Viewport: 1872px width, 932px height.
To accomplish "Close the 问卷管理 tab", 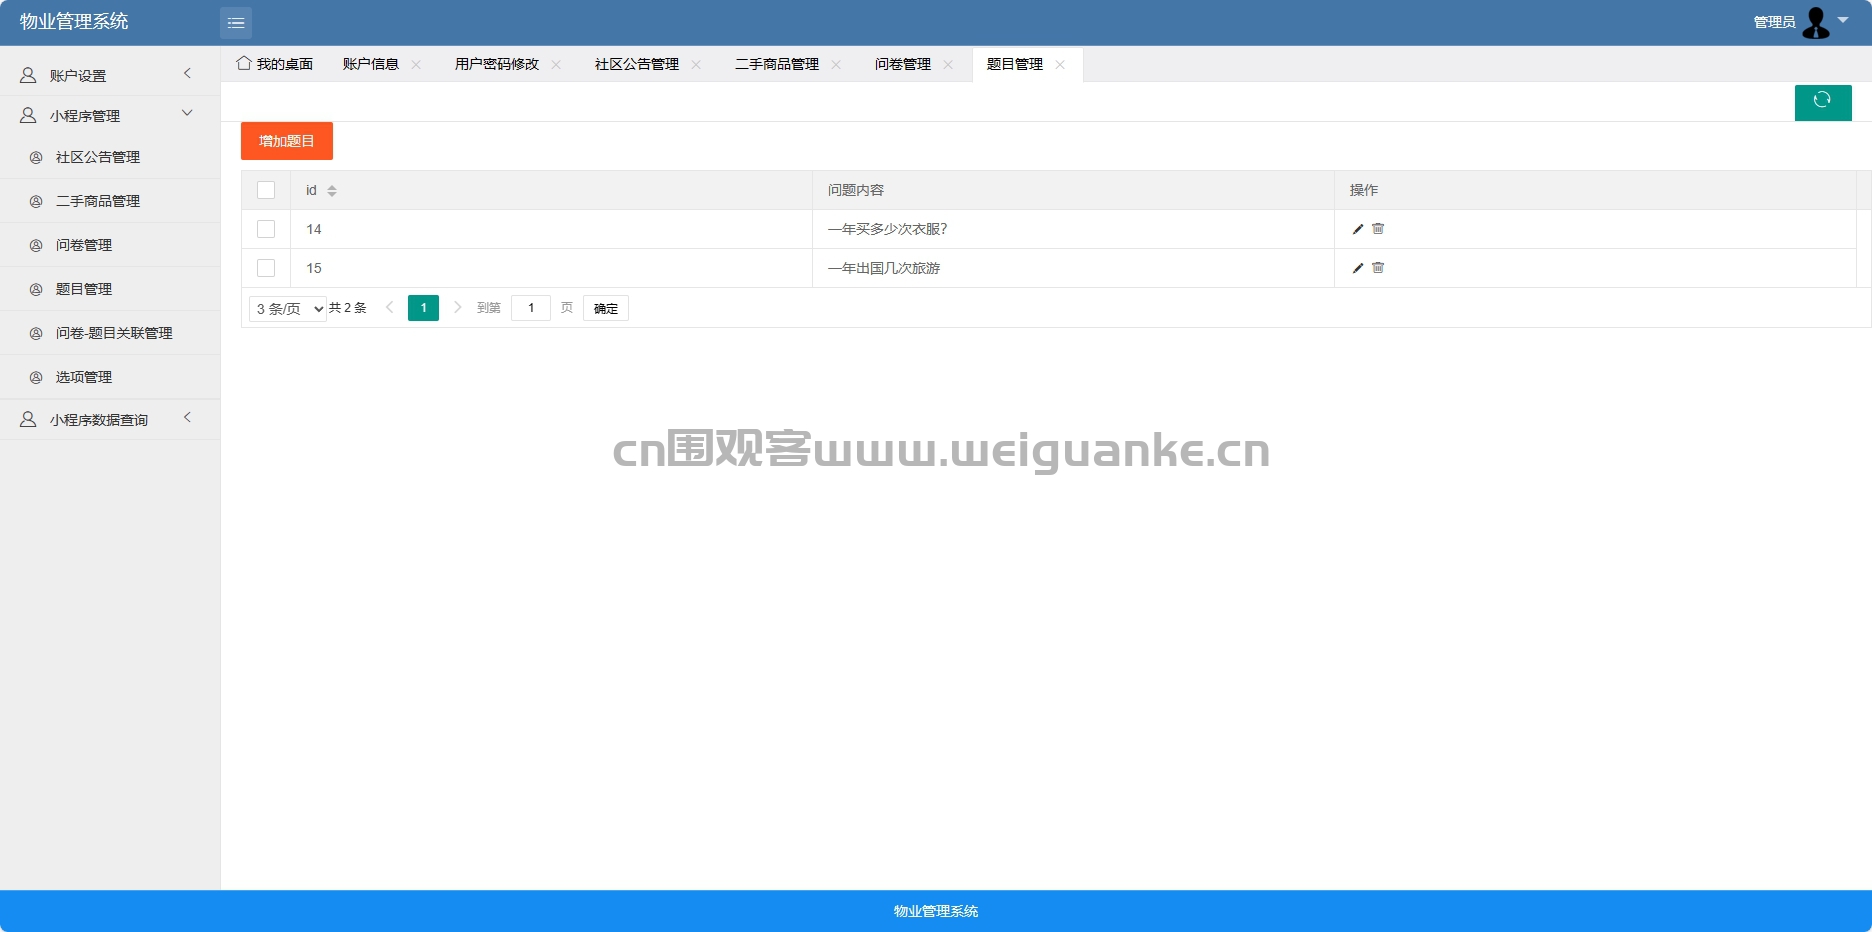I will coord(948,64).
